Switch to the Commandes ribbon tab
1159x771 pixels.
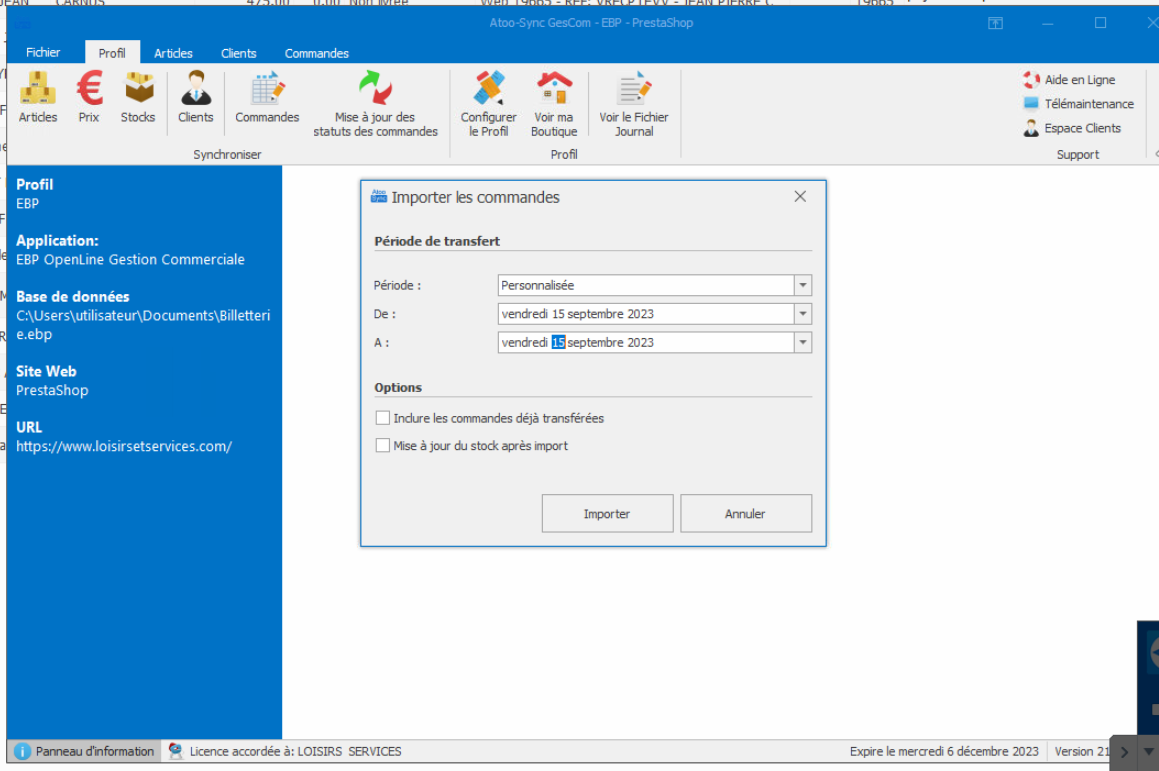click(x=316, y=53)
